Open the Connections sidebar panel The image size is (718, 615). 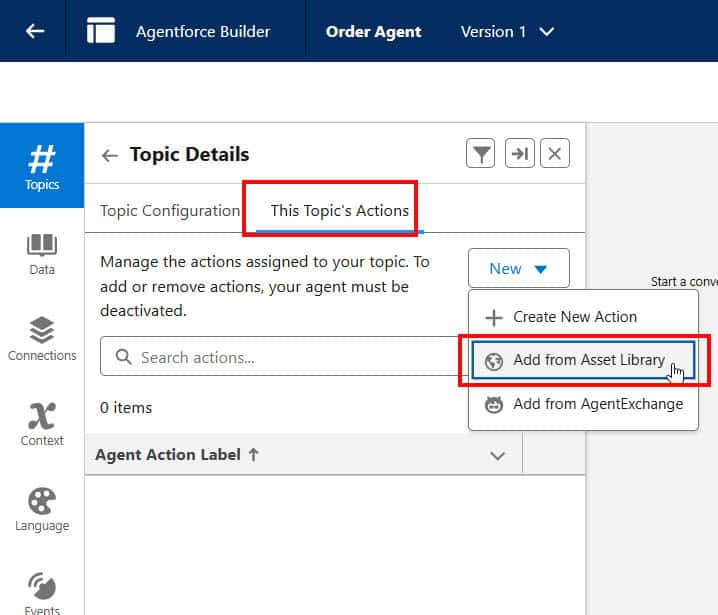click(x=42, y=339)
